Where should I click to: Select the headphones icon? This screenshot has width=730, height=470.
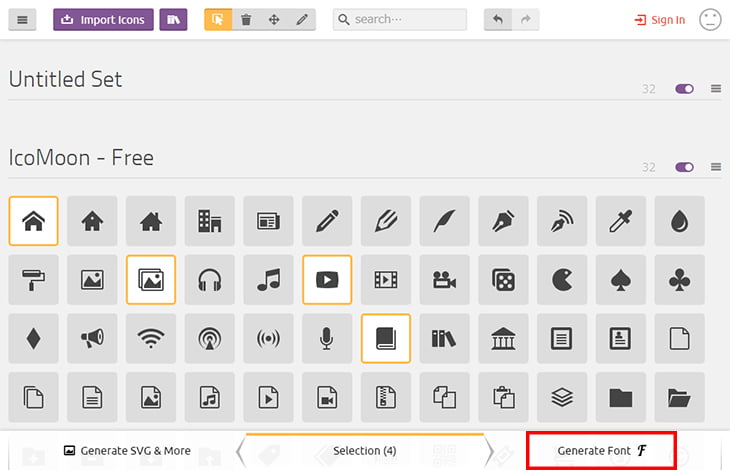(x=210, y=280)
